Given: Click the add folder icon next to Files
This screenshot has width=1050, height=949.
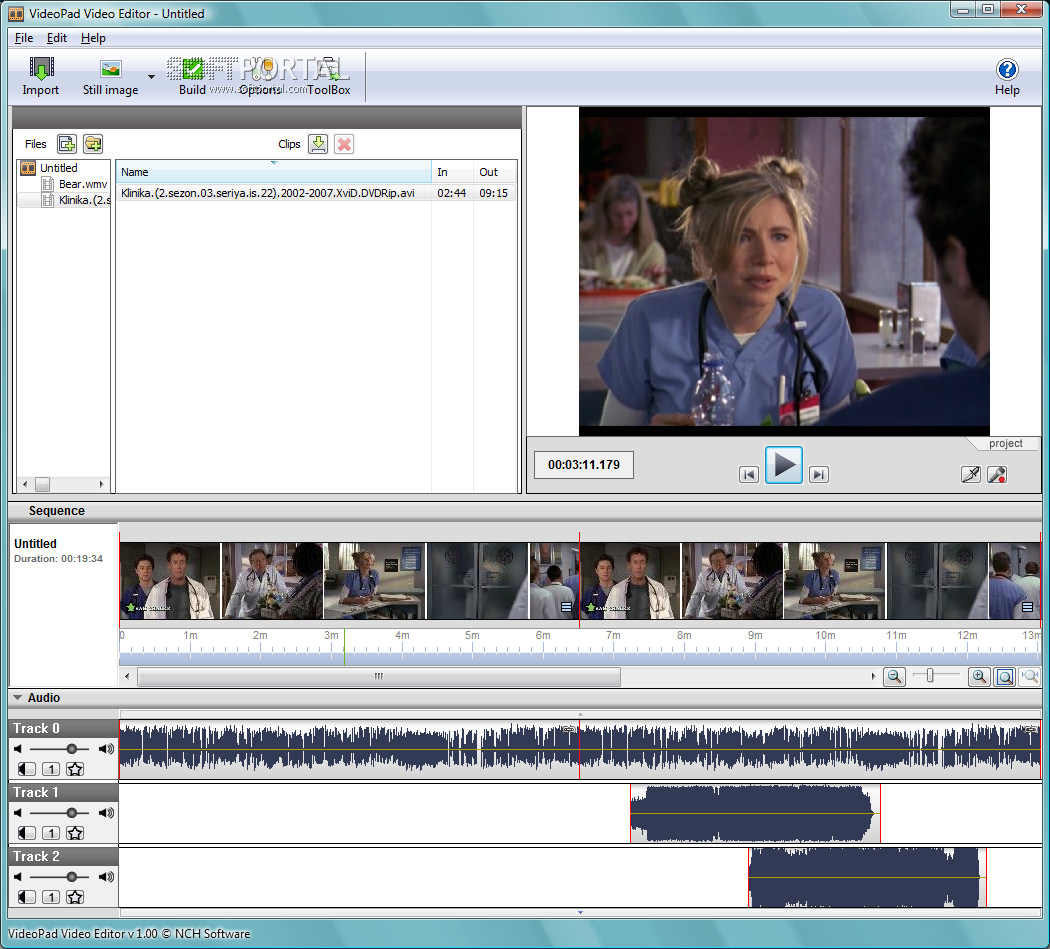Looking at the screenshot, I should click(x=93, y=143).
